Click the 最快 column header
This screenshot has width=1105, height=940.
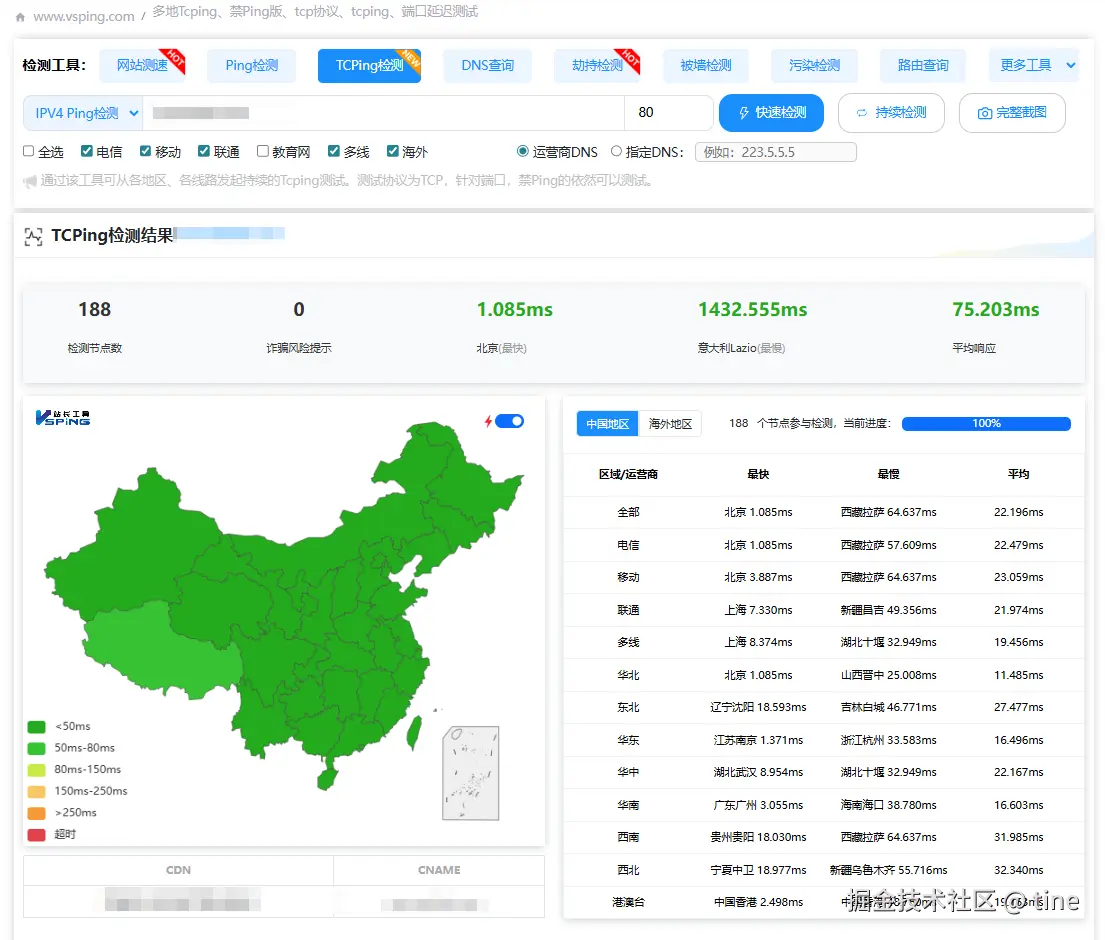(x=758, y=474)
